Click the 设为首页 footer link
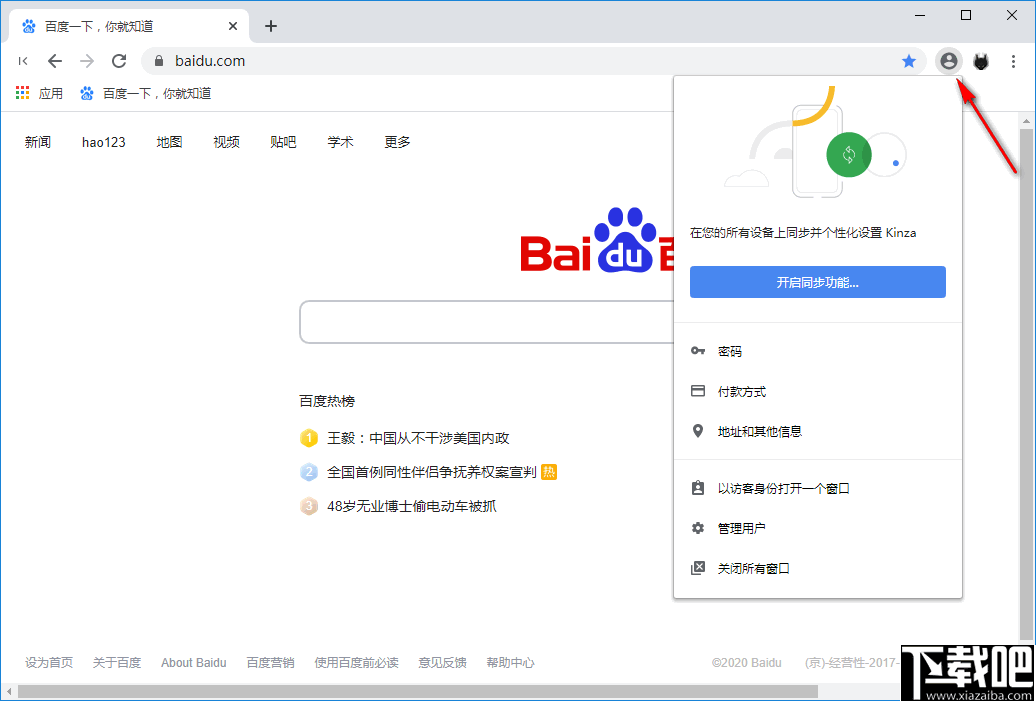The height and width of the screenshot is (701, 1036). (x=49, y=663)
